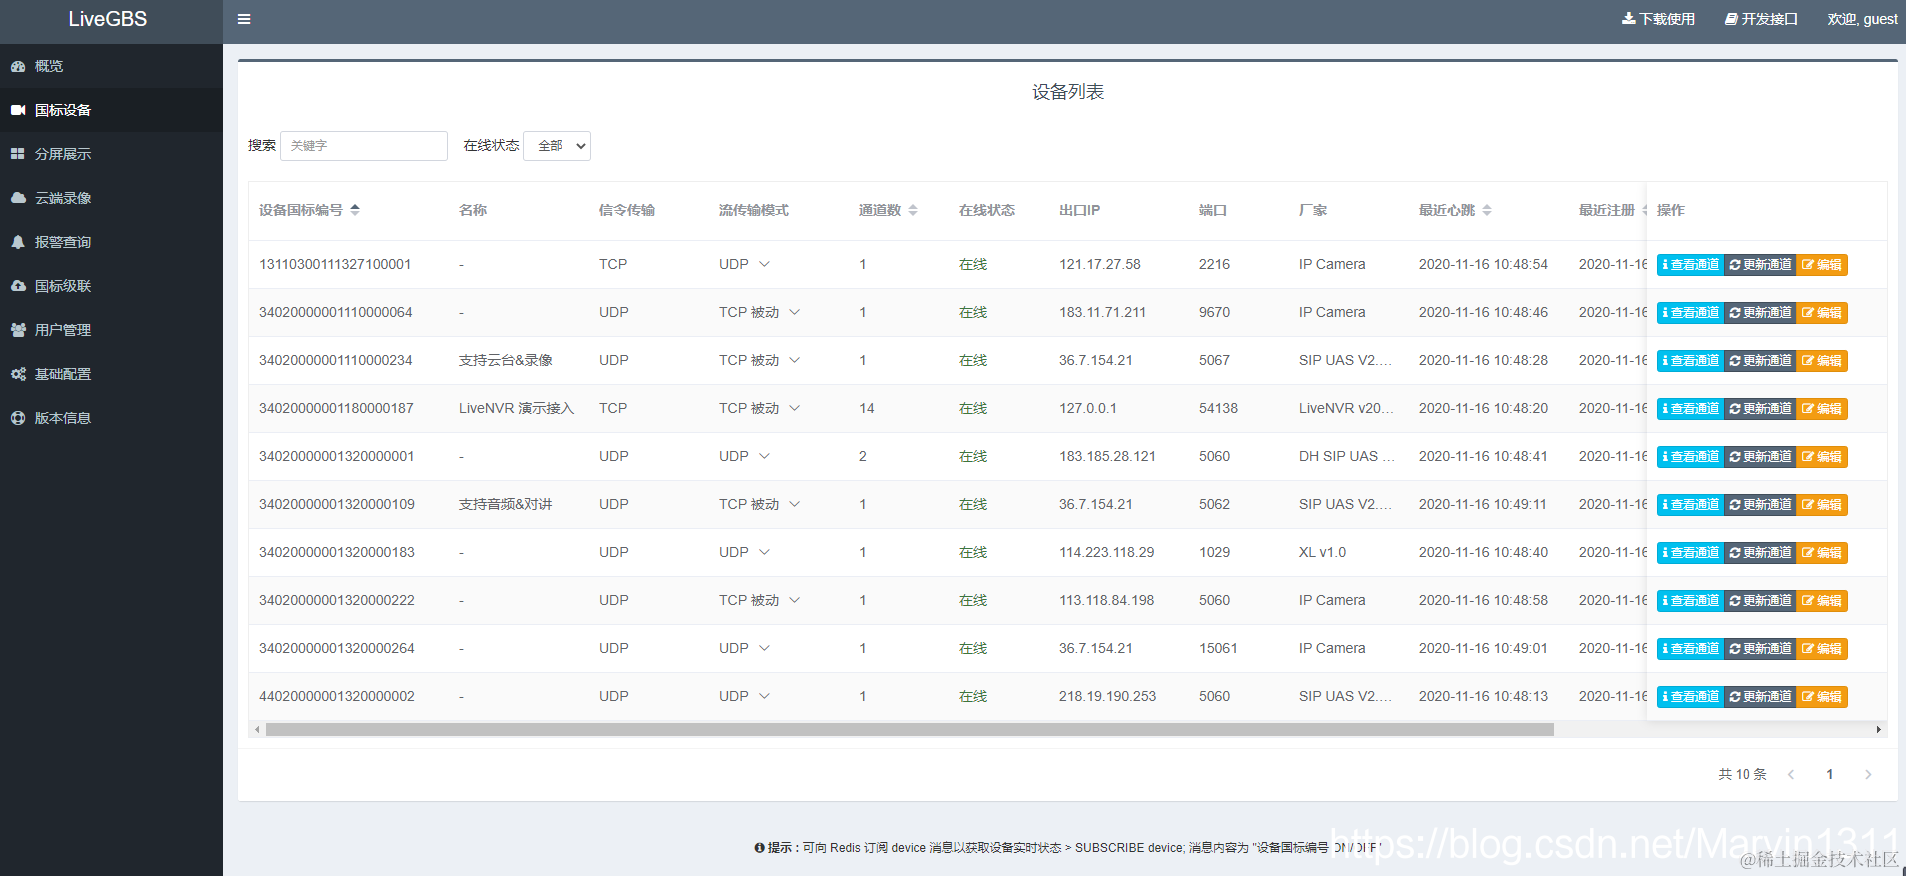View channels of LiveNVR 演示接入 device
This screenshot has height=876, width=1906.
tap(1690, 409)
